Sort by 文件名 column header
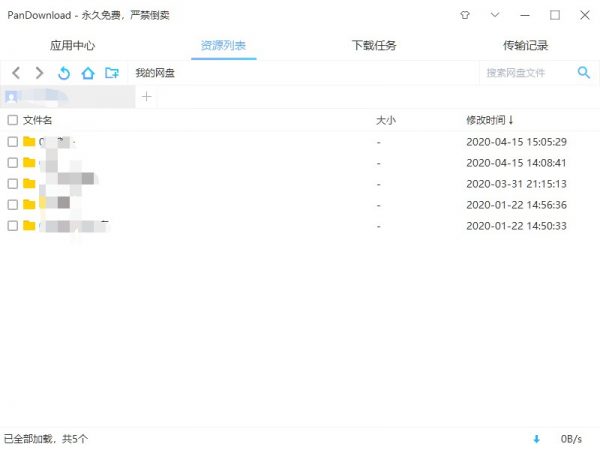Viewport: 600px width, 450px height. [x=38, y=120]
